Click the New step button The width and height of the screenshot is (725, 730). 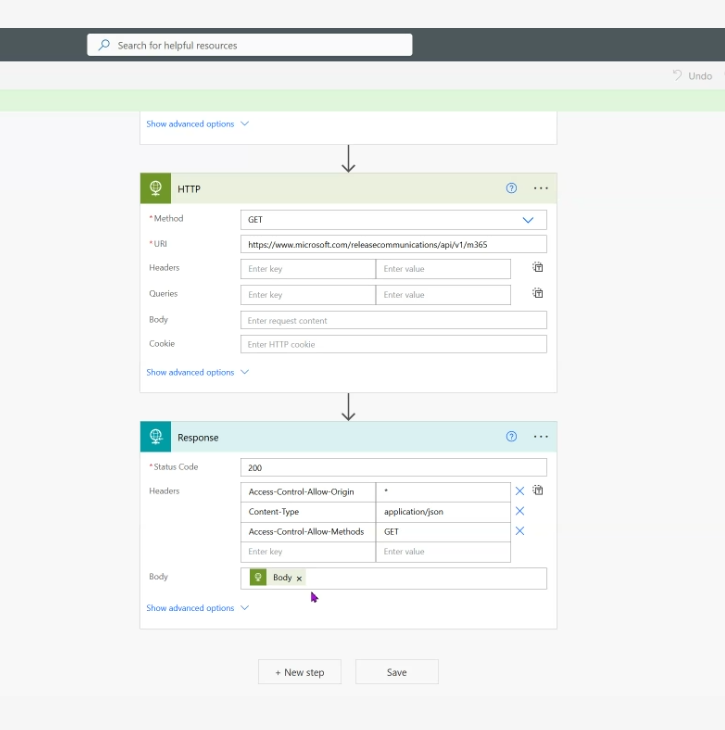click(x=300, y=672)
